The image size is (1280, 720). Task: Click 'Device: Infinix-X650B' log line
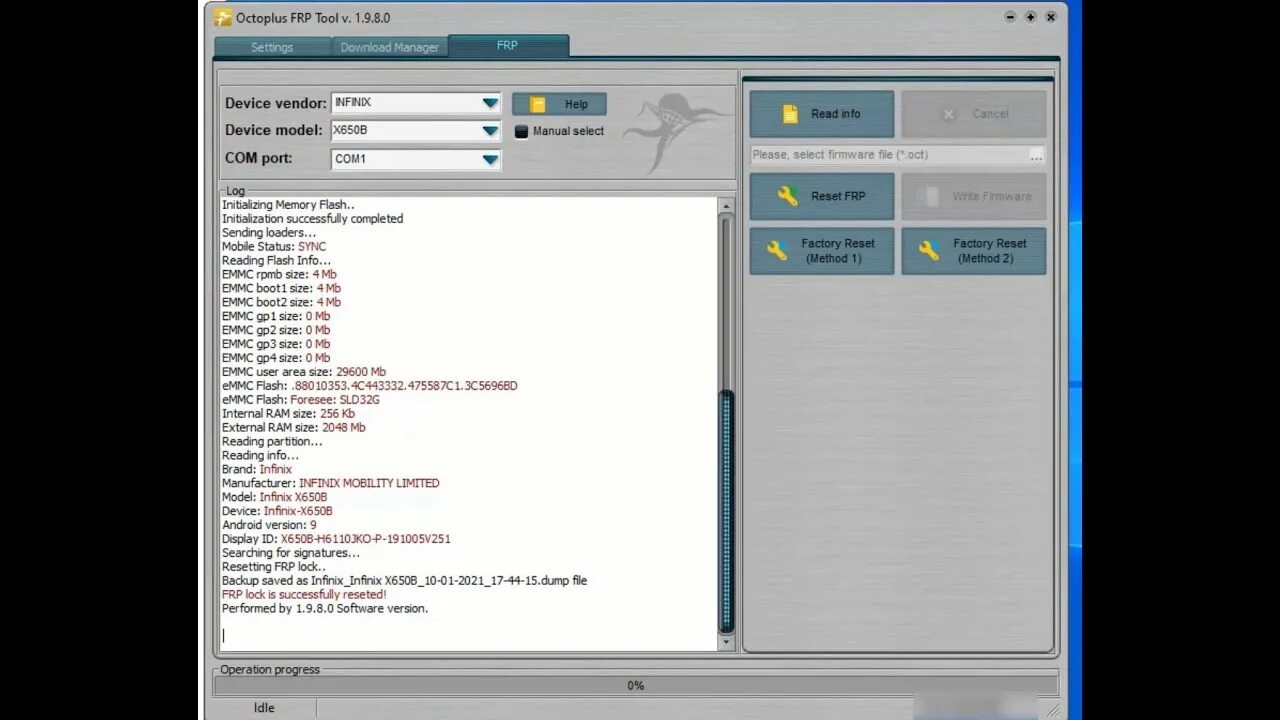click(x=277, y=511)
